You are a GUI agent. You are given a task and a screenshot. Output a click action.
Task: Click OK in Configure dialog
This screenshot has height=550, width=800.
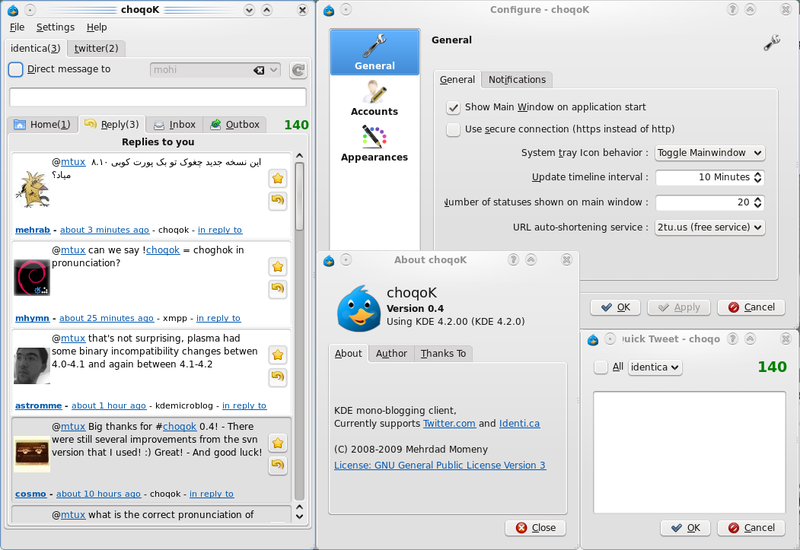point(616,307)
